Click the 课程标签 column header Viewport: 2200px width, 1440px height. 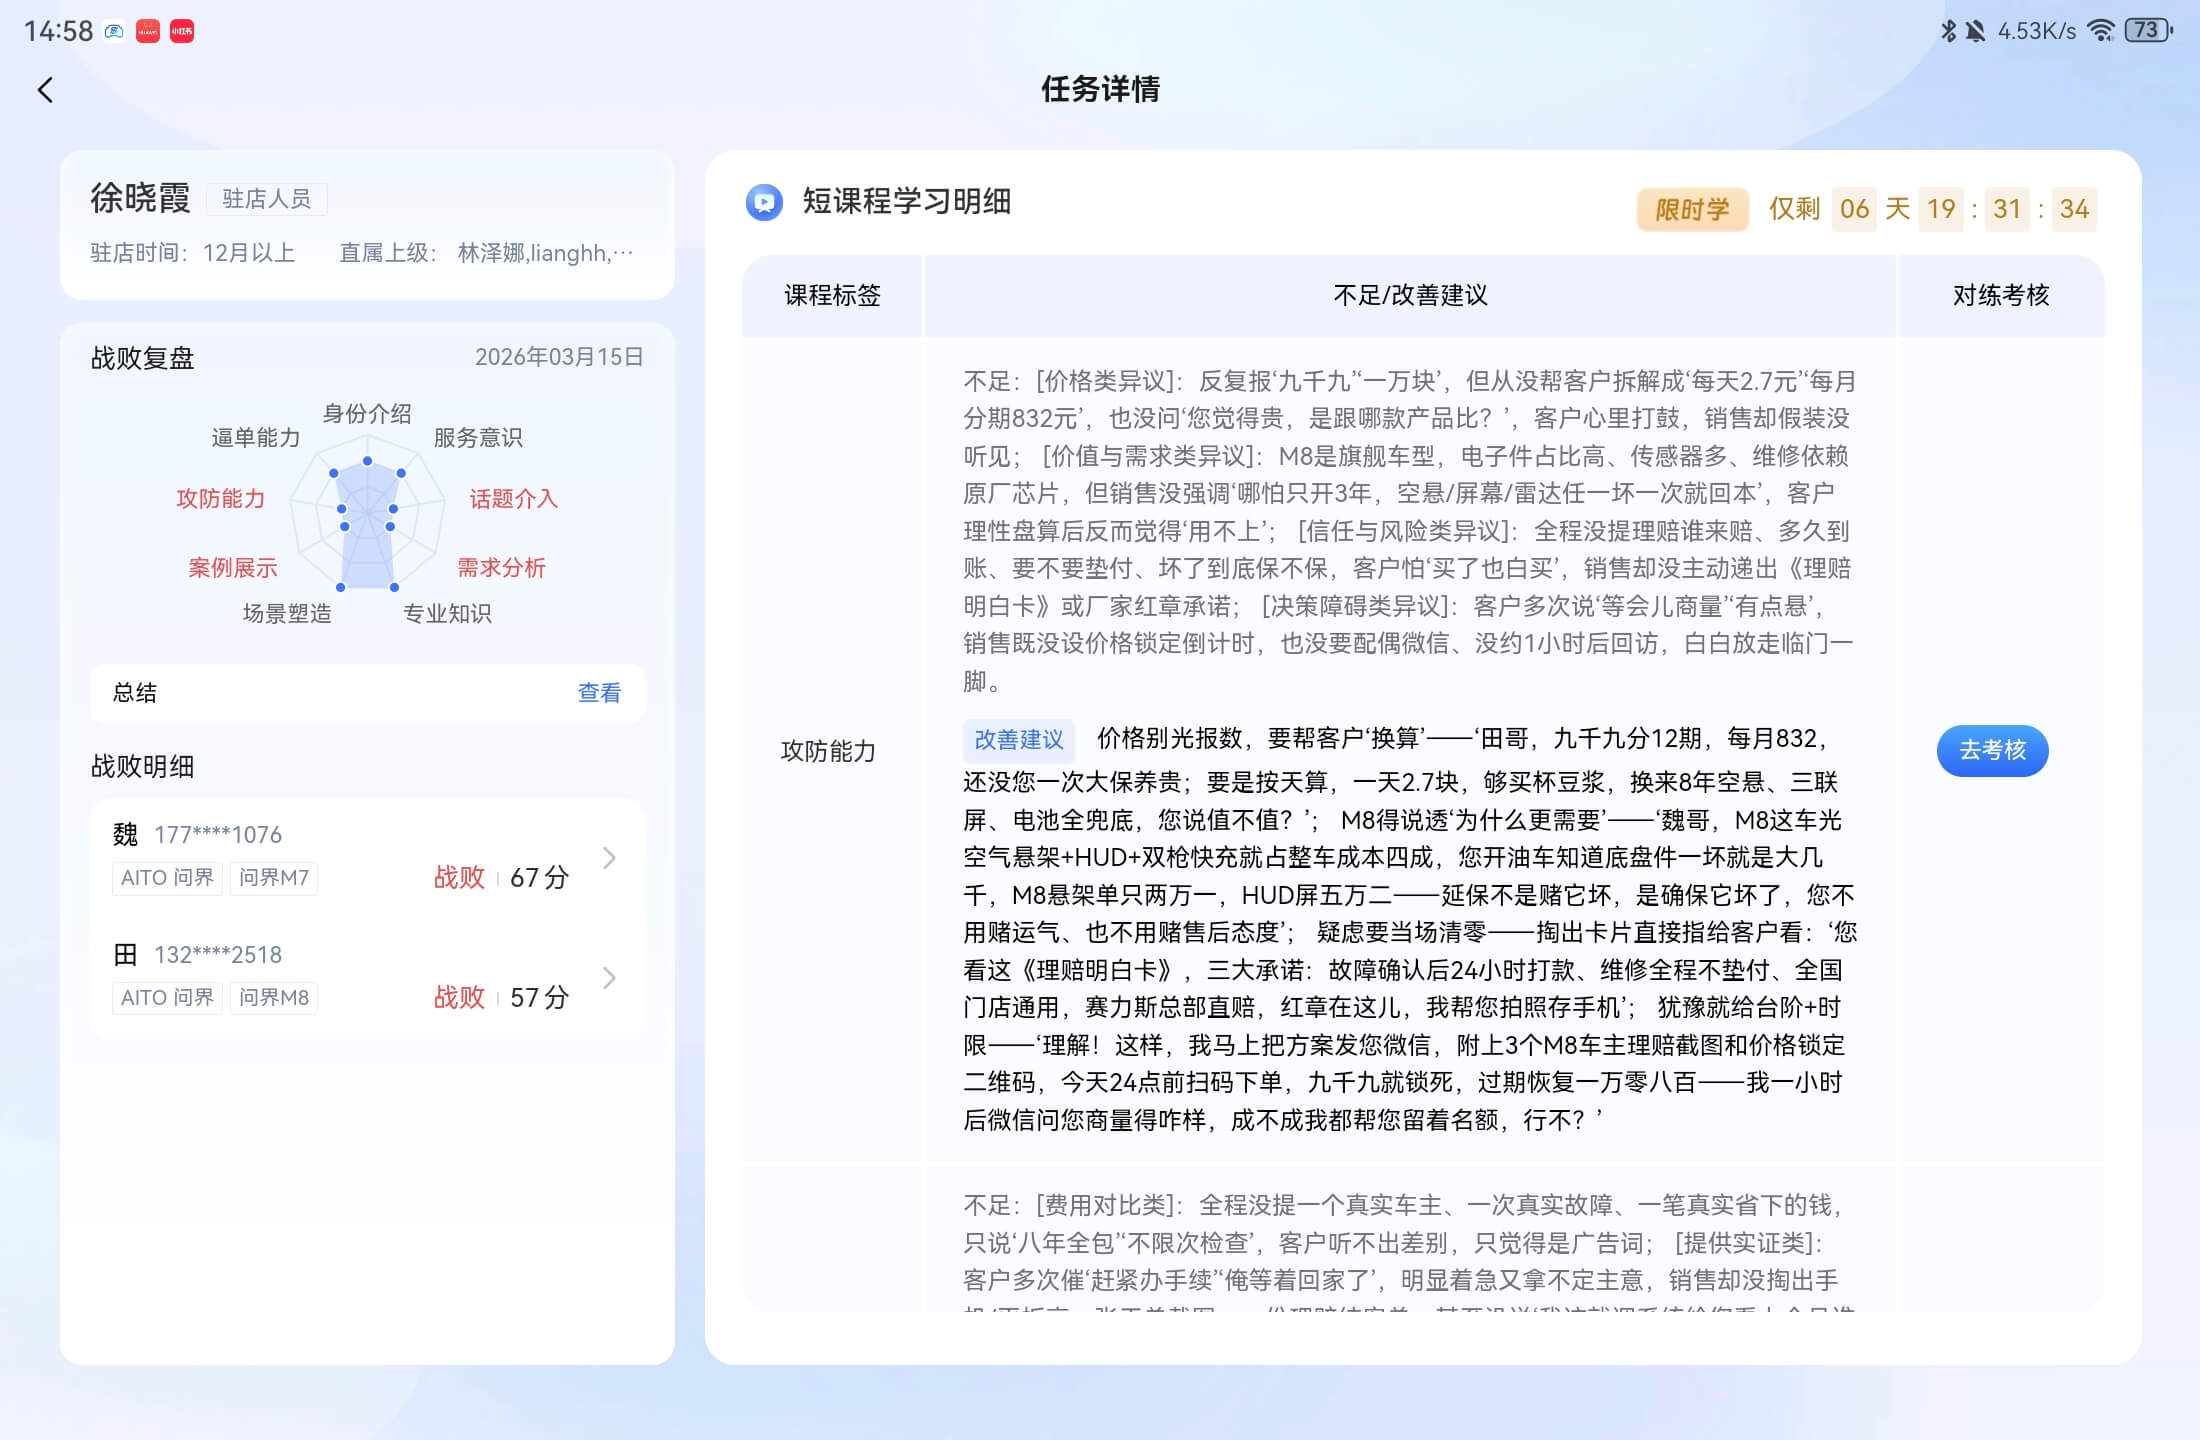point(831,296)
